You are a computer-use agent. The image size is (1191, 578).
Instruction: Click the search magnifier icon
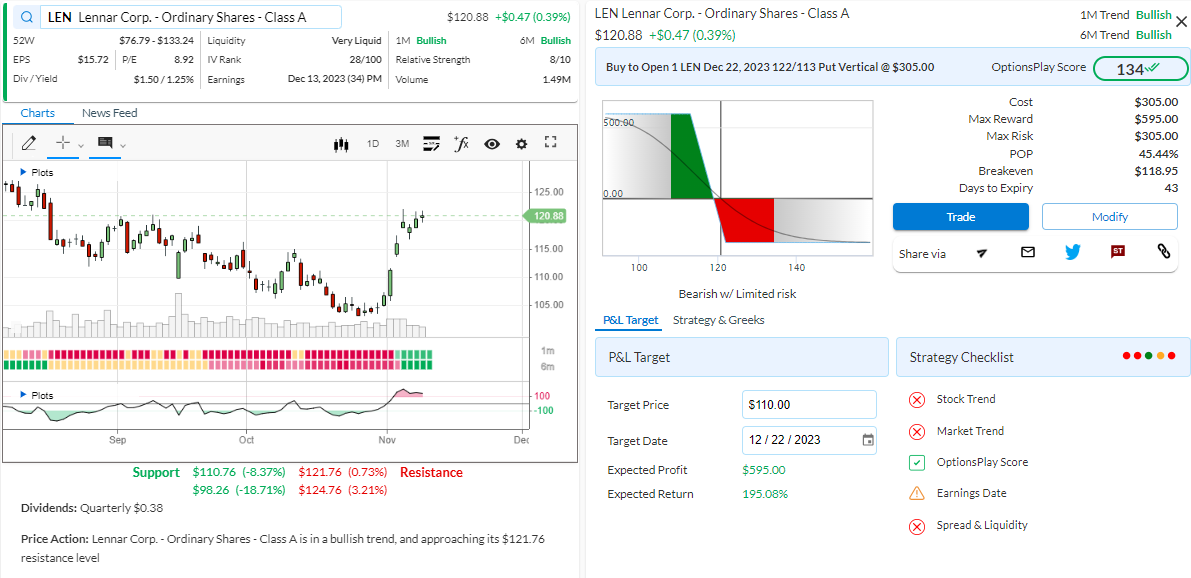(27, 17)
